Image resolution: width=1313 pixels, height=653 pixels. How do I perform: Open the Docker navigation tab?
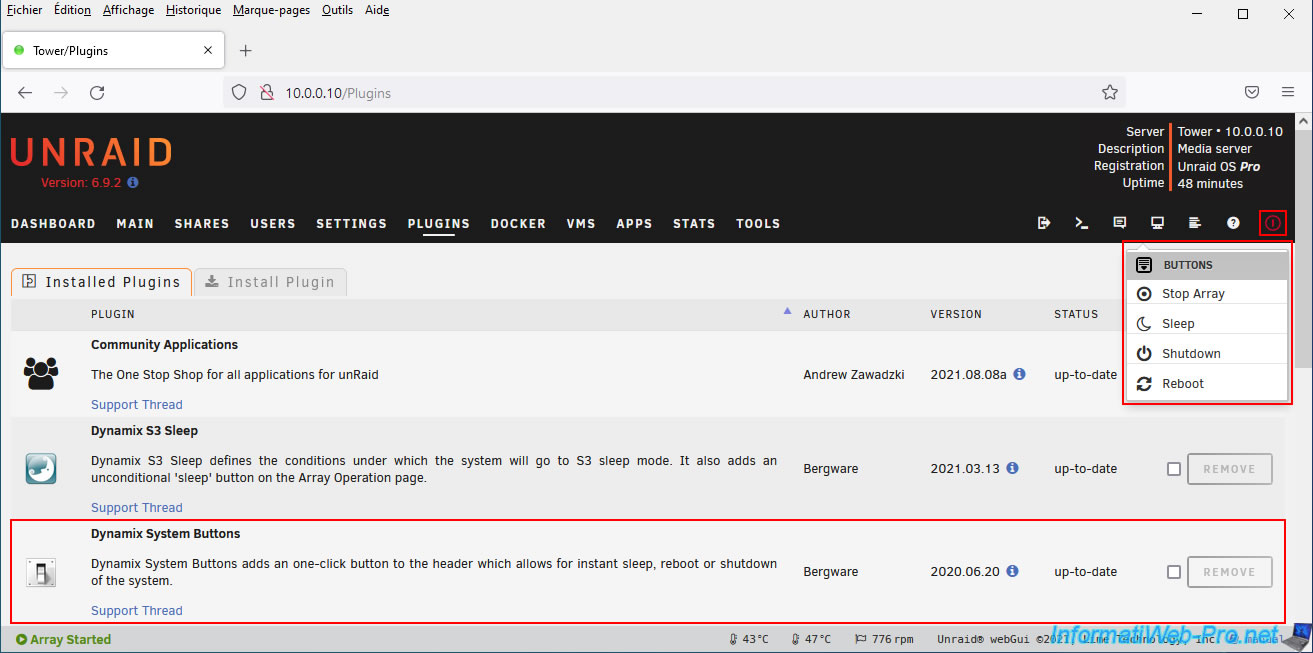click(518, 224)
